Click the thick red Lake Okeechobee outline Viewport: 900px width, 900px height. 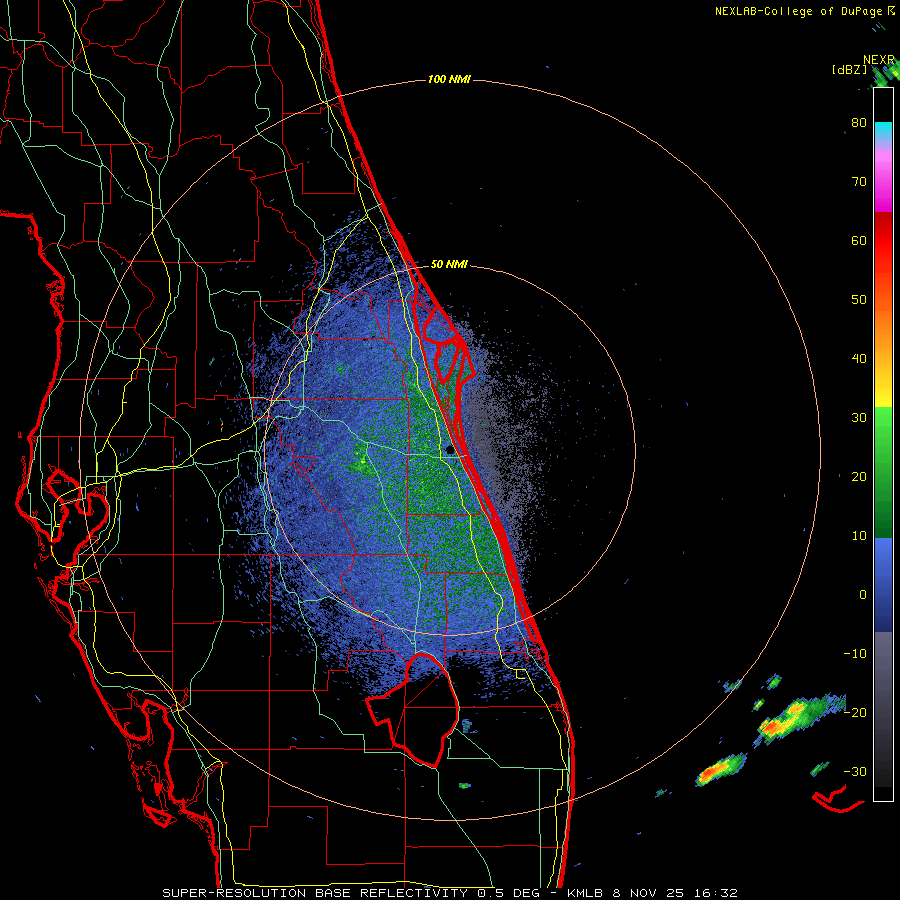click(x=413, y=709)
